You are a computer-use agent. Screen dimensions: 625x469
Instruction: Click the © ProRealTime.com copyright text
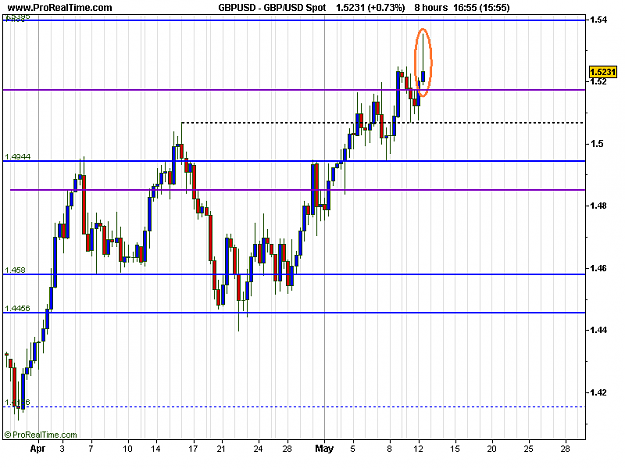[41, 435]
